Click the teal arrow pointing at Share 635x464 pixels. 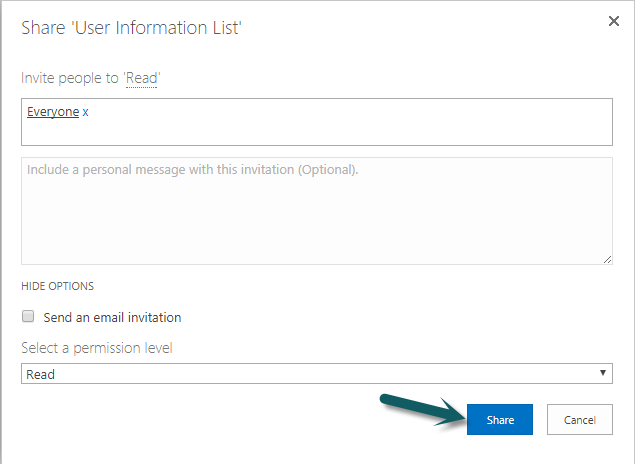click(423, 410)
